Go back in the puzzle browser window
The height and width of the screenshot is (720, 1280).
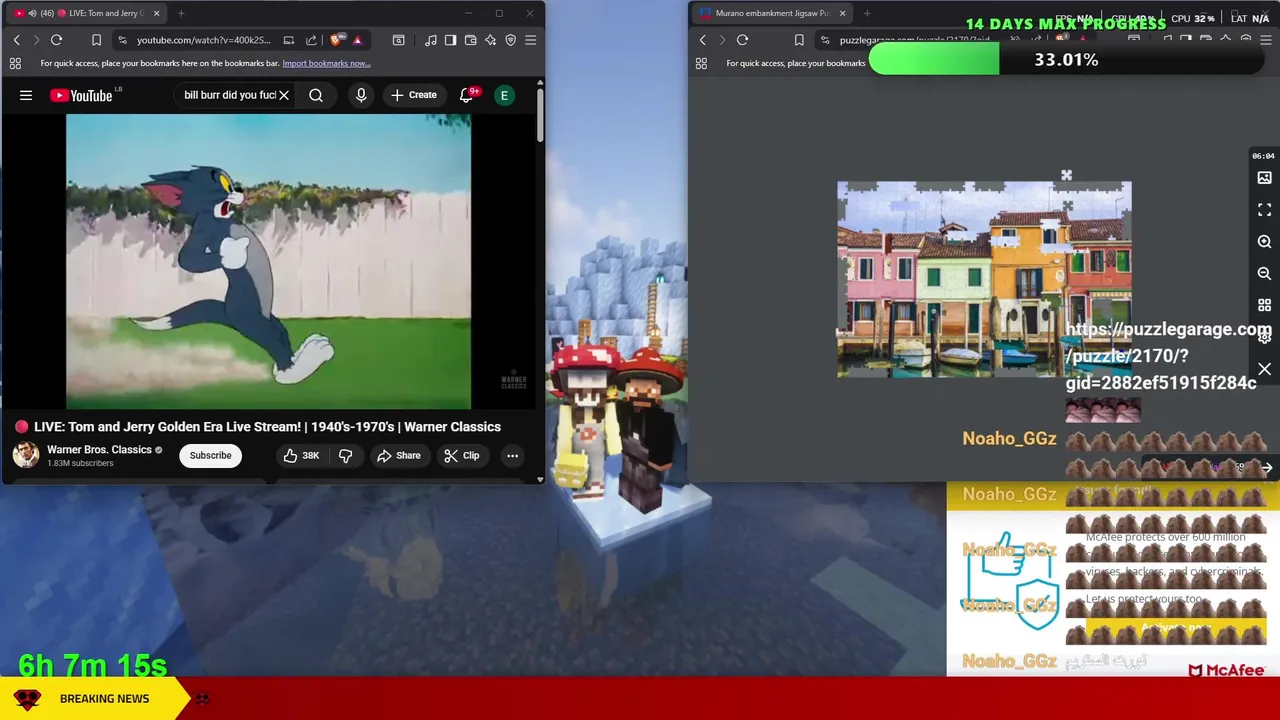[x=702, y=40]
